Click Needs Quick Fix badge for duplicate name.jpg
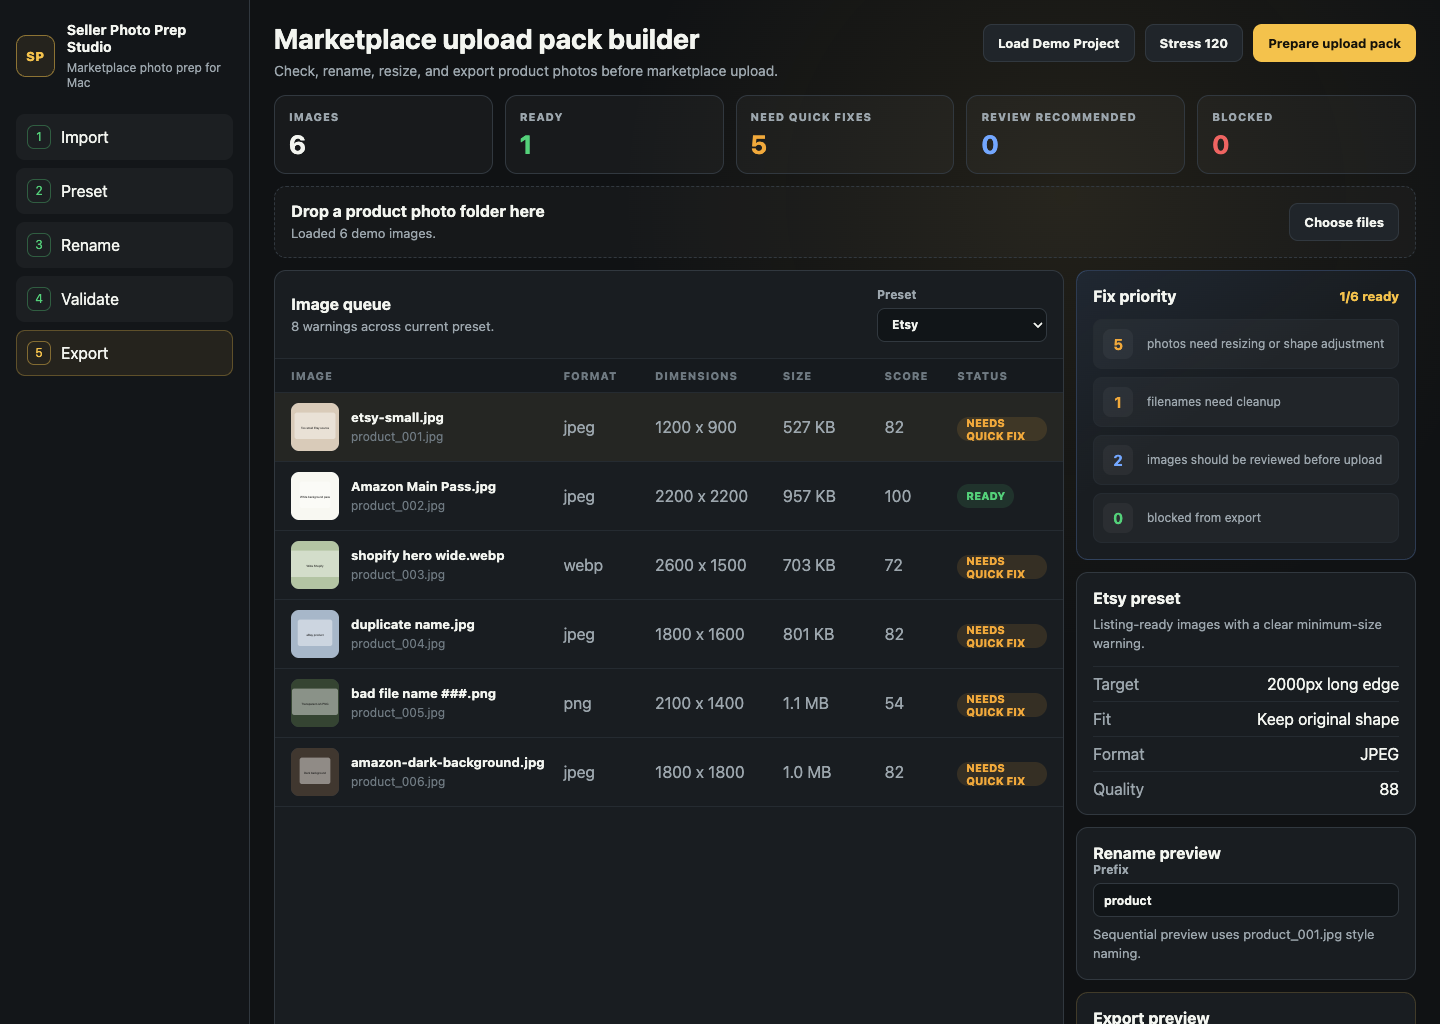Image resolution: width=1440 pixels, height=1024 pixels. (1001, 636)
